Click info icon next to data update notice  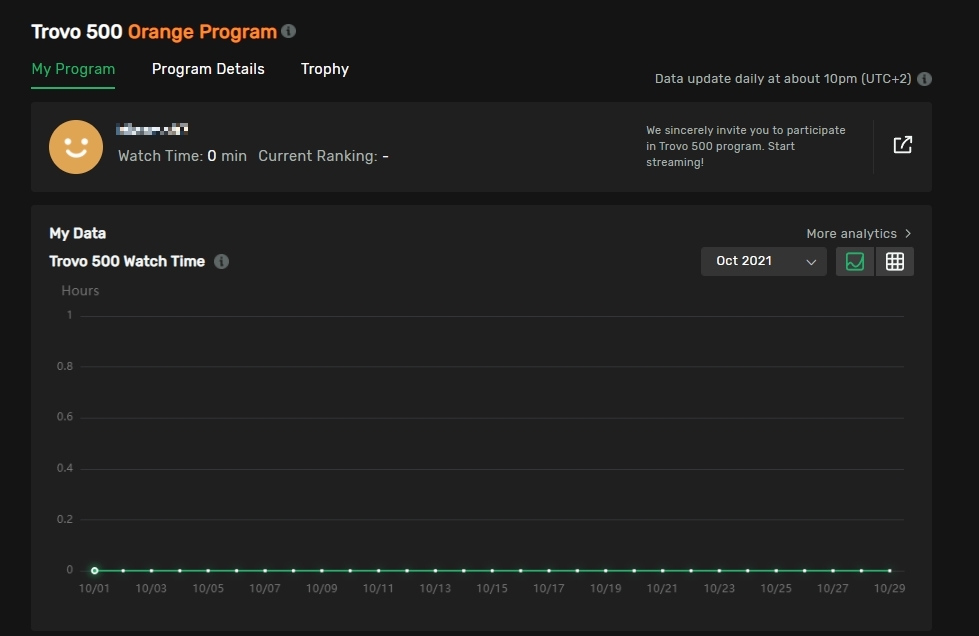tap(925, 79)
